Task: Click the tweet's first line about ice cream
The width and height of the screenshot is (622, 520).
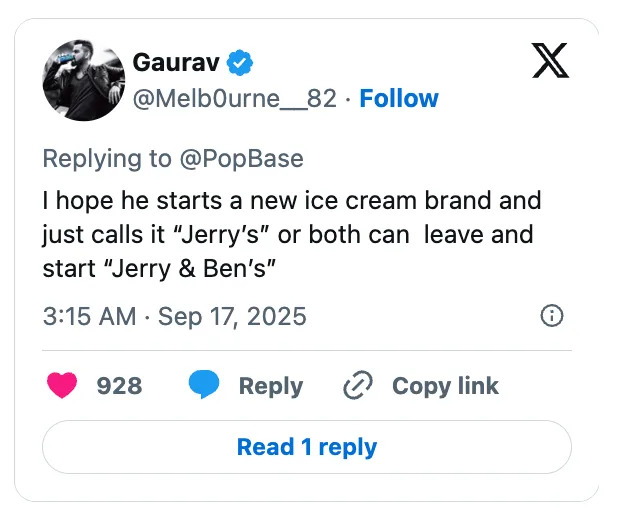Action: tap(291, 200)
